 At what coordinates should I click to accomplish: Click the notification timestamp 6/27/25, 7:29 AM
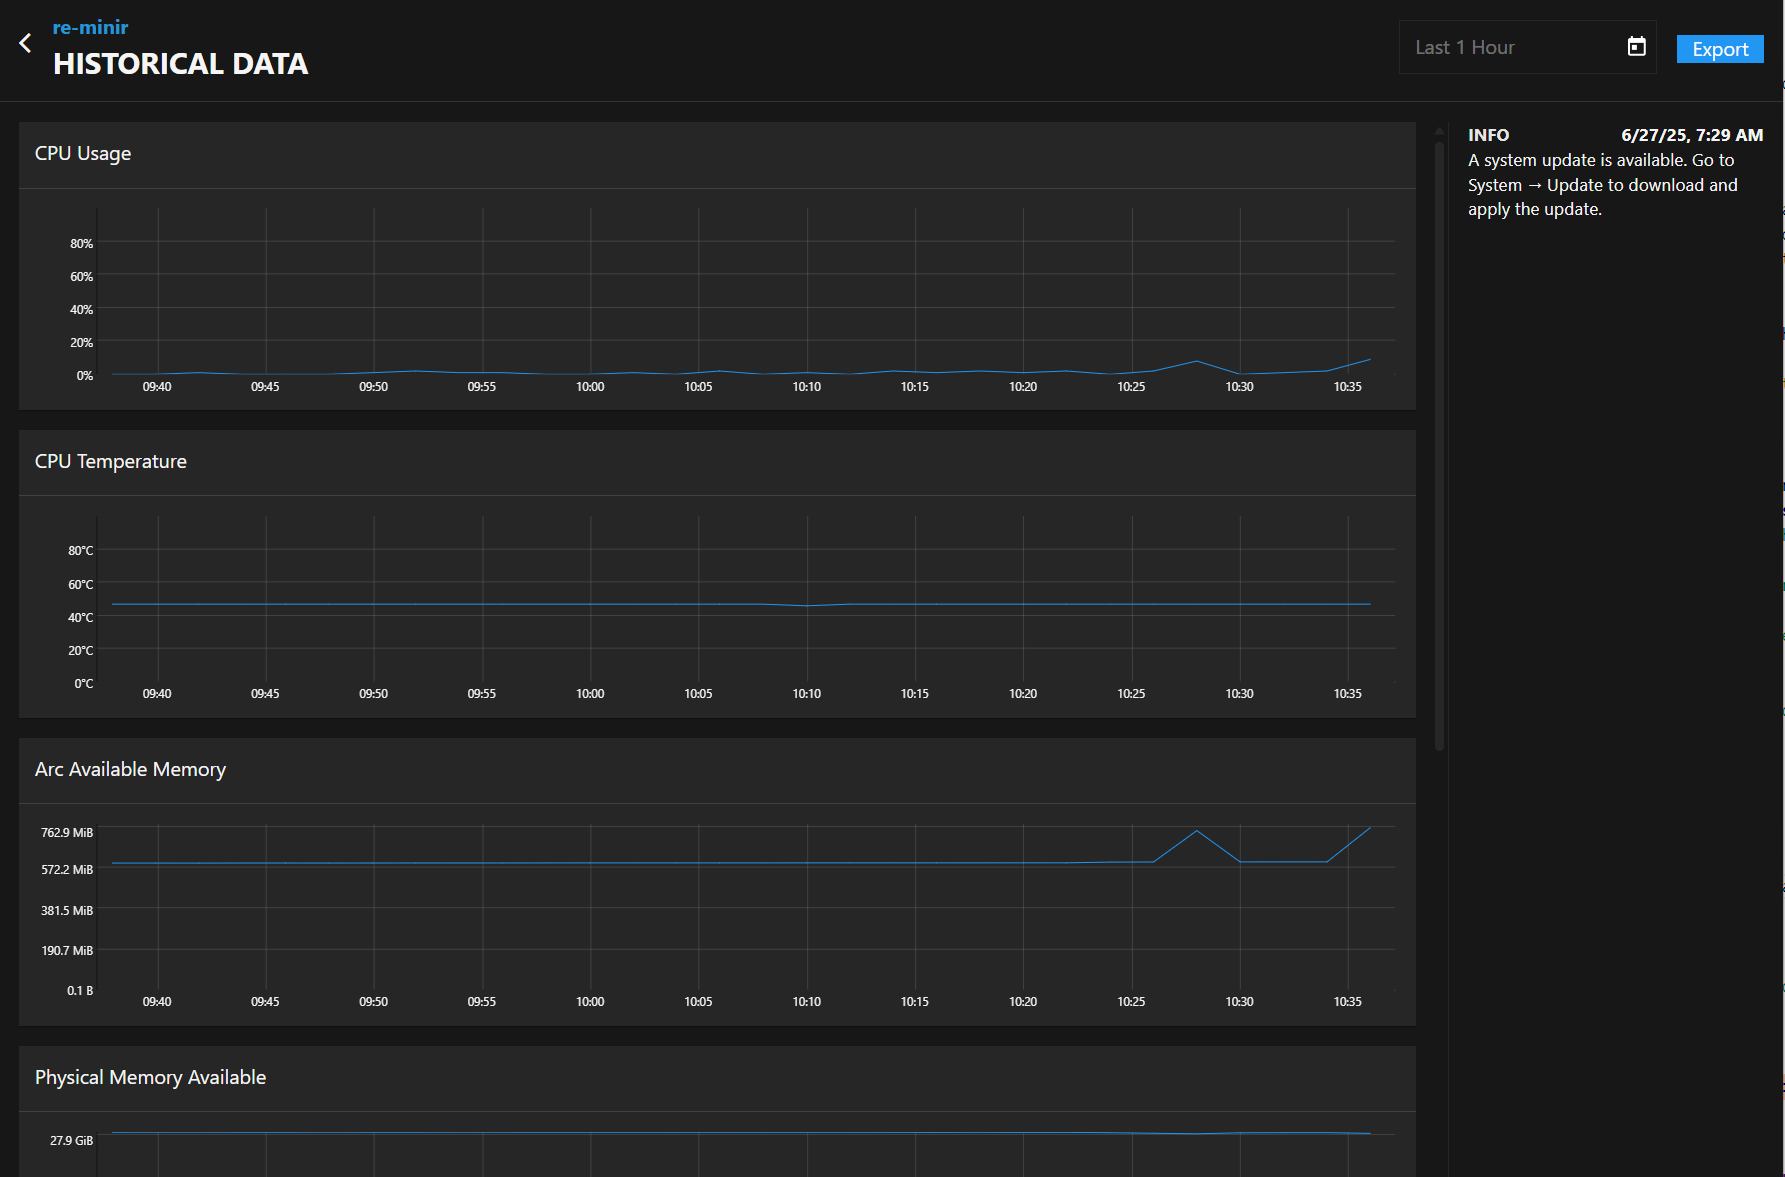(1691, 135)
